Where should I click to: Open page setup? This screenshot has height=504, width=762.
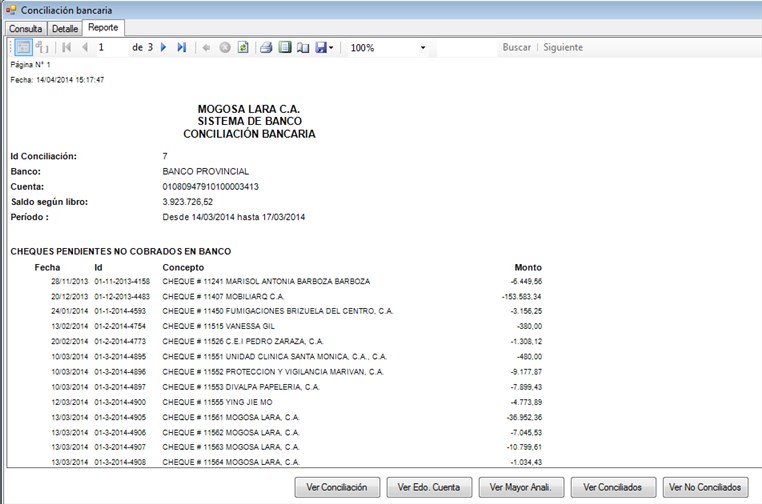[303, 48]
